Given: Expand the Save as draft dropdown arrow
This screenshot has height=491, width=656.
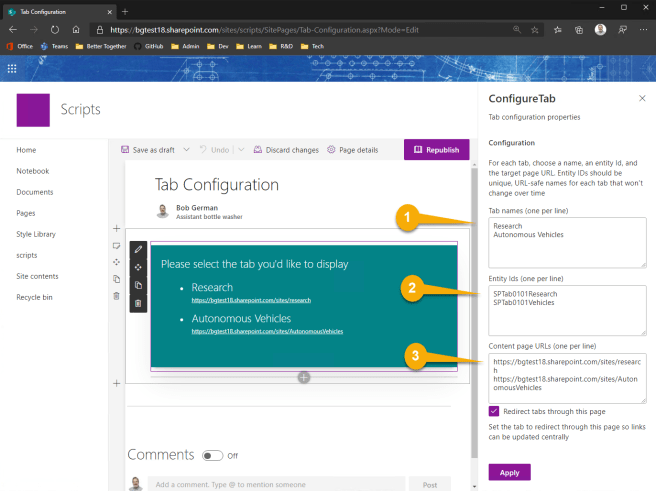Looking at the screenshot, I should (x=185, y=150).
